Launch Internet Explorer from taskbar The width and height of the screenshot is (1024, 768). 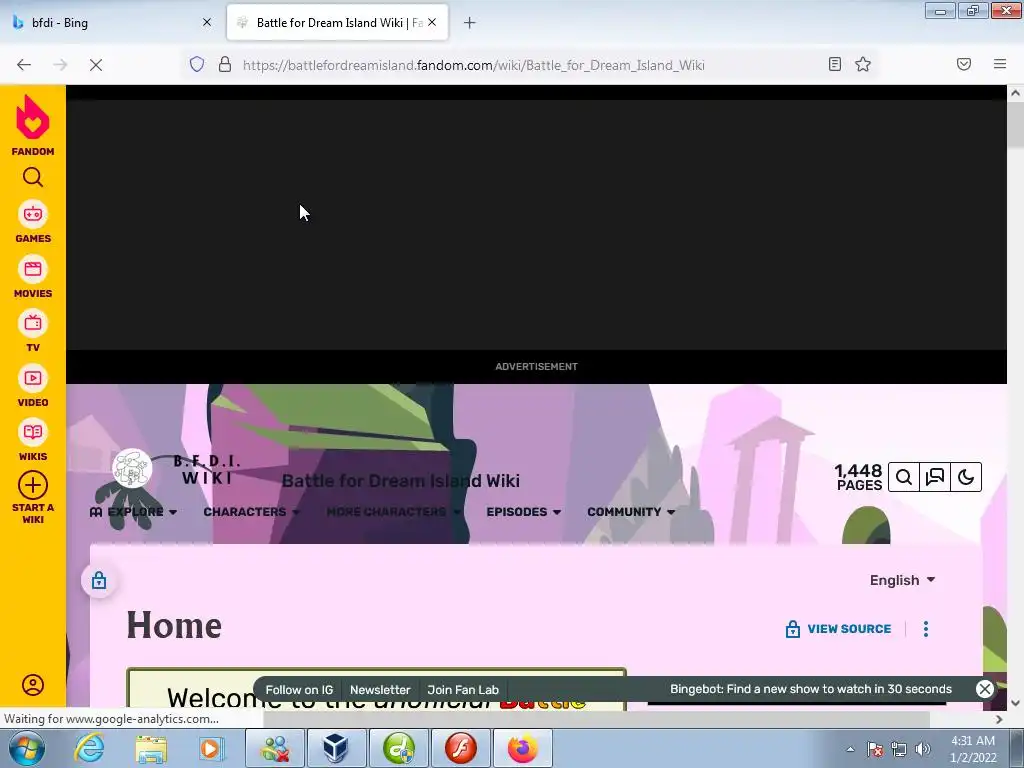(x=89, y=748)
